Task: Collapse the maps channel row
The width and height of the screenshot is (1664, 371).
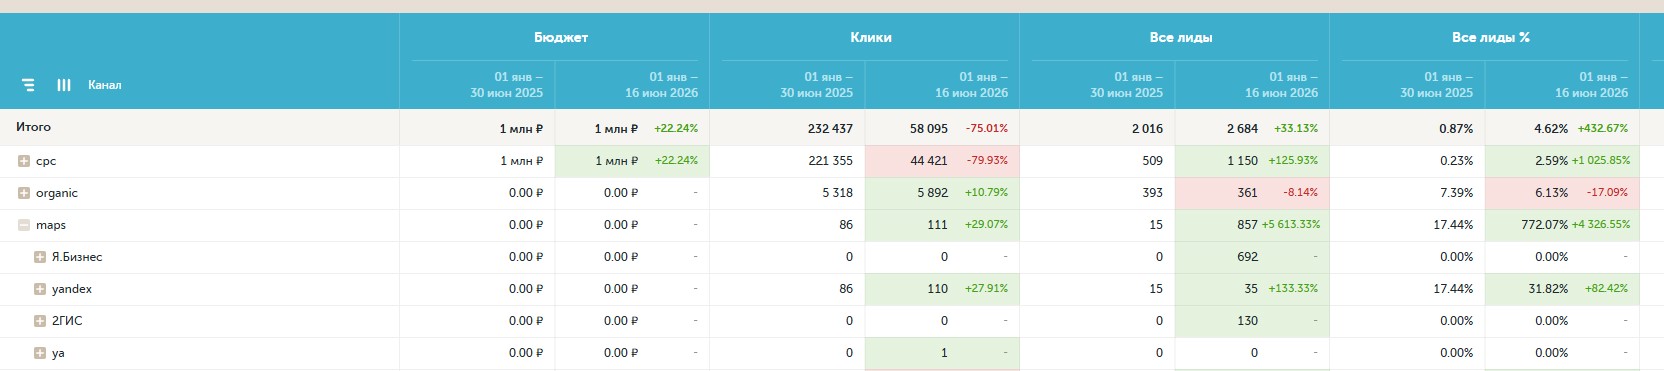Action: [x=24, y=225]
